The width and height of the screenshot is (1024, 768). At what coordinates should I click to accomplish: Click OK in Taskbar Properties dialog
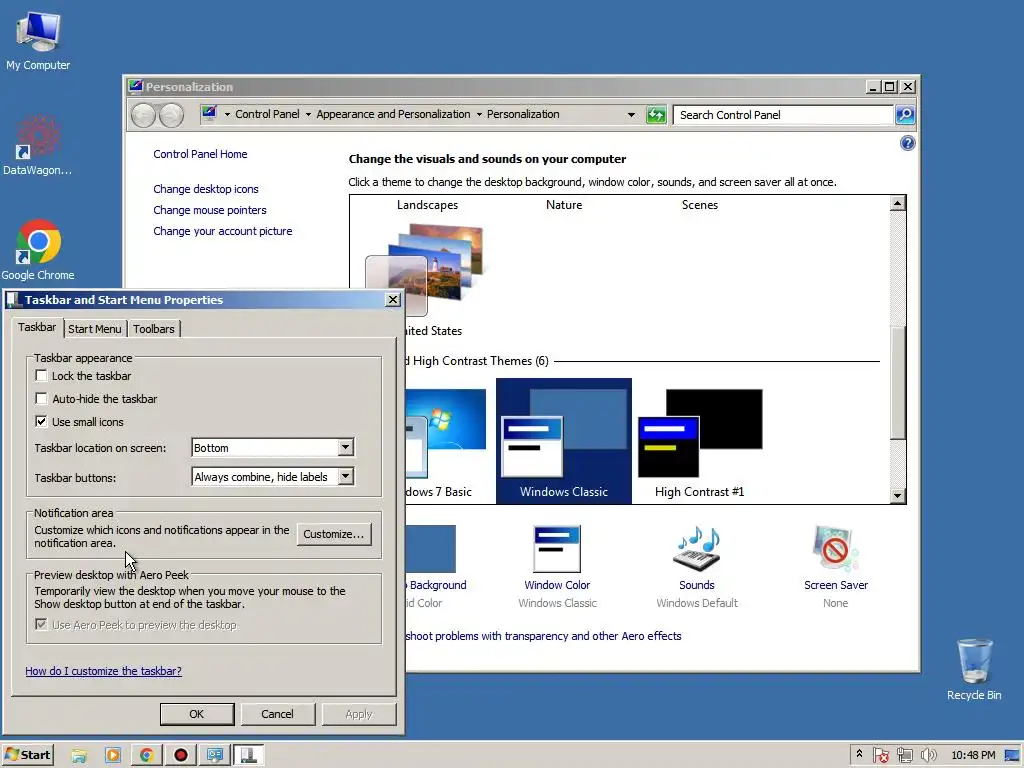coord(197,714)
